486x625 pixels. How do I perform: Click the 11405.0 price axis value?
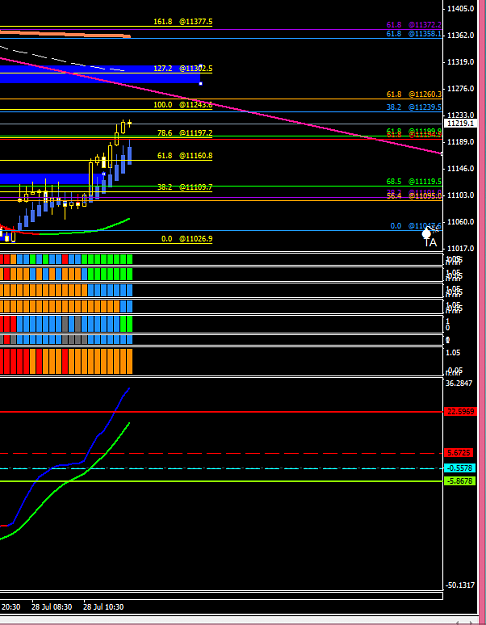coord(460,8)
